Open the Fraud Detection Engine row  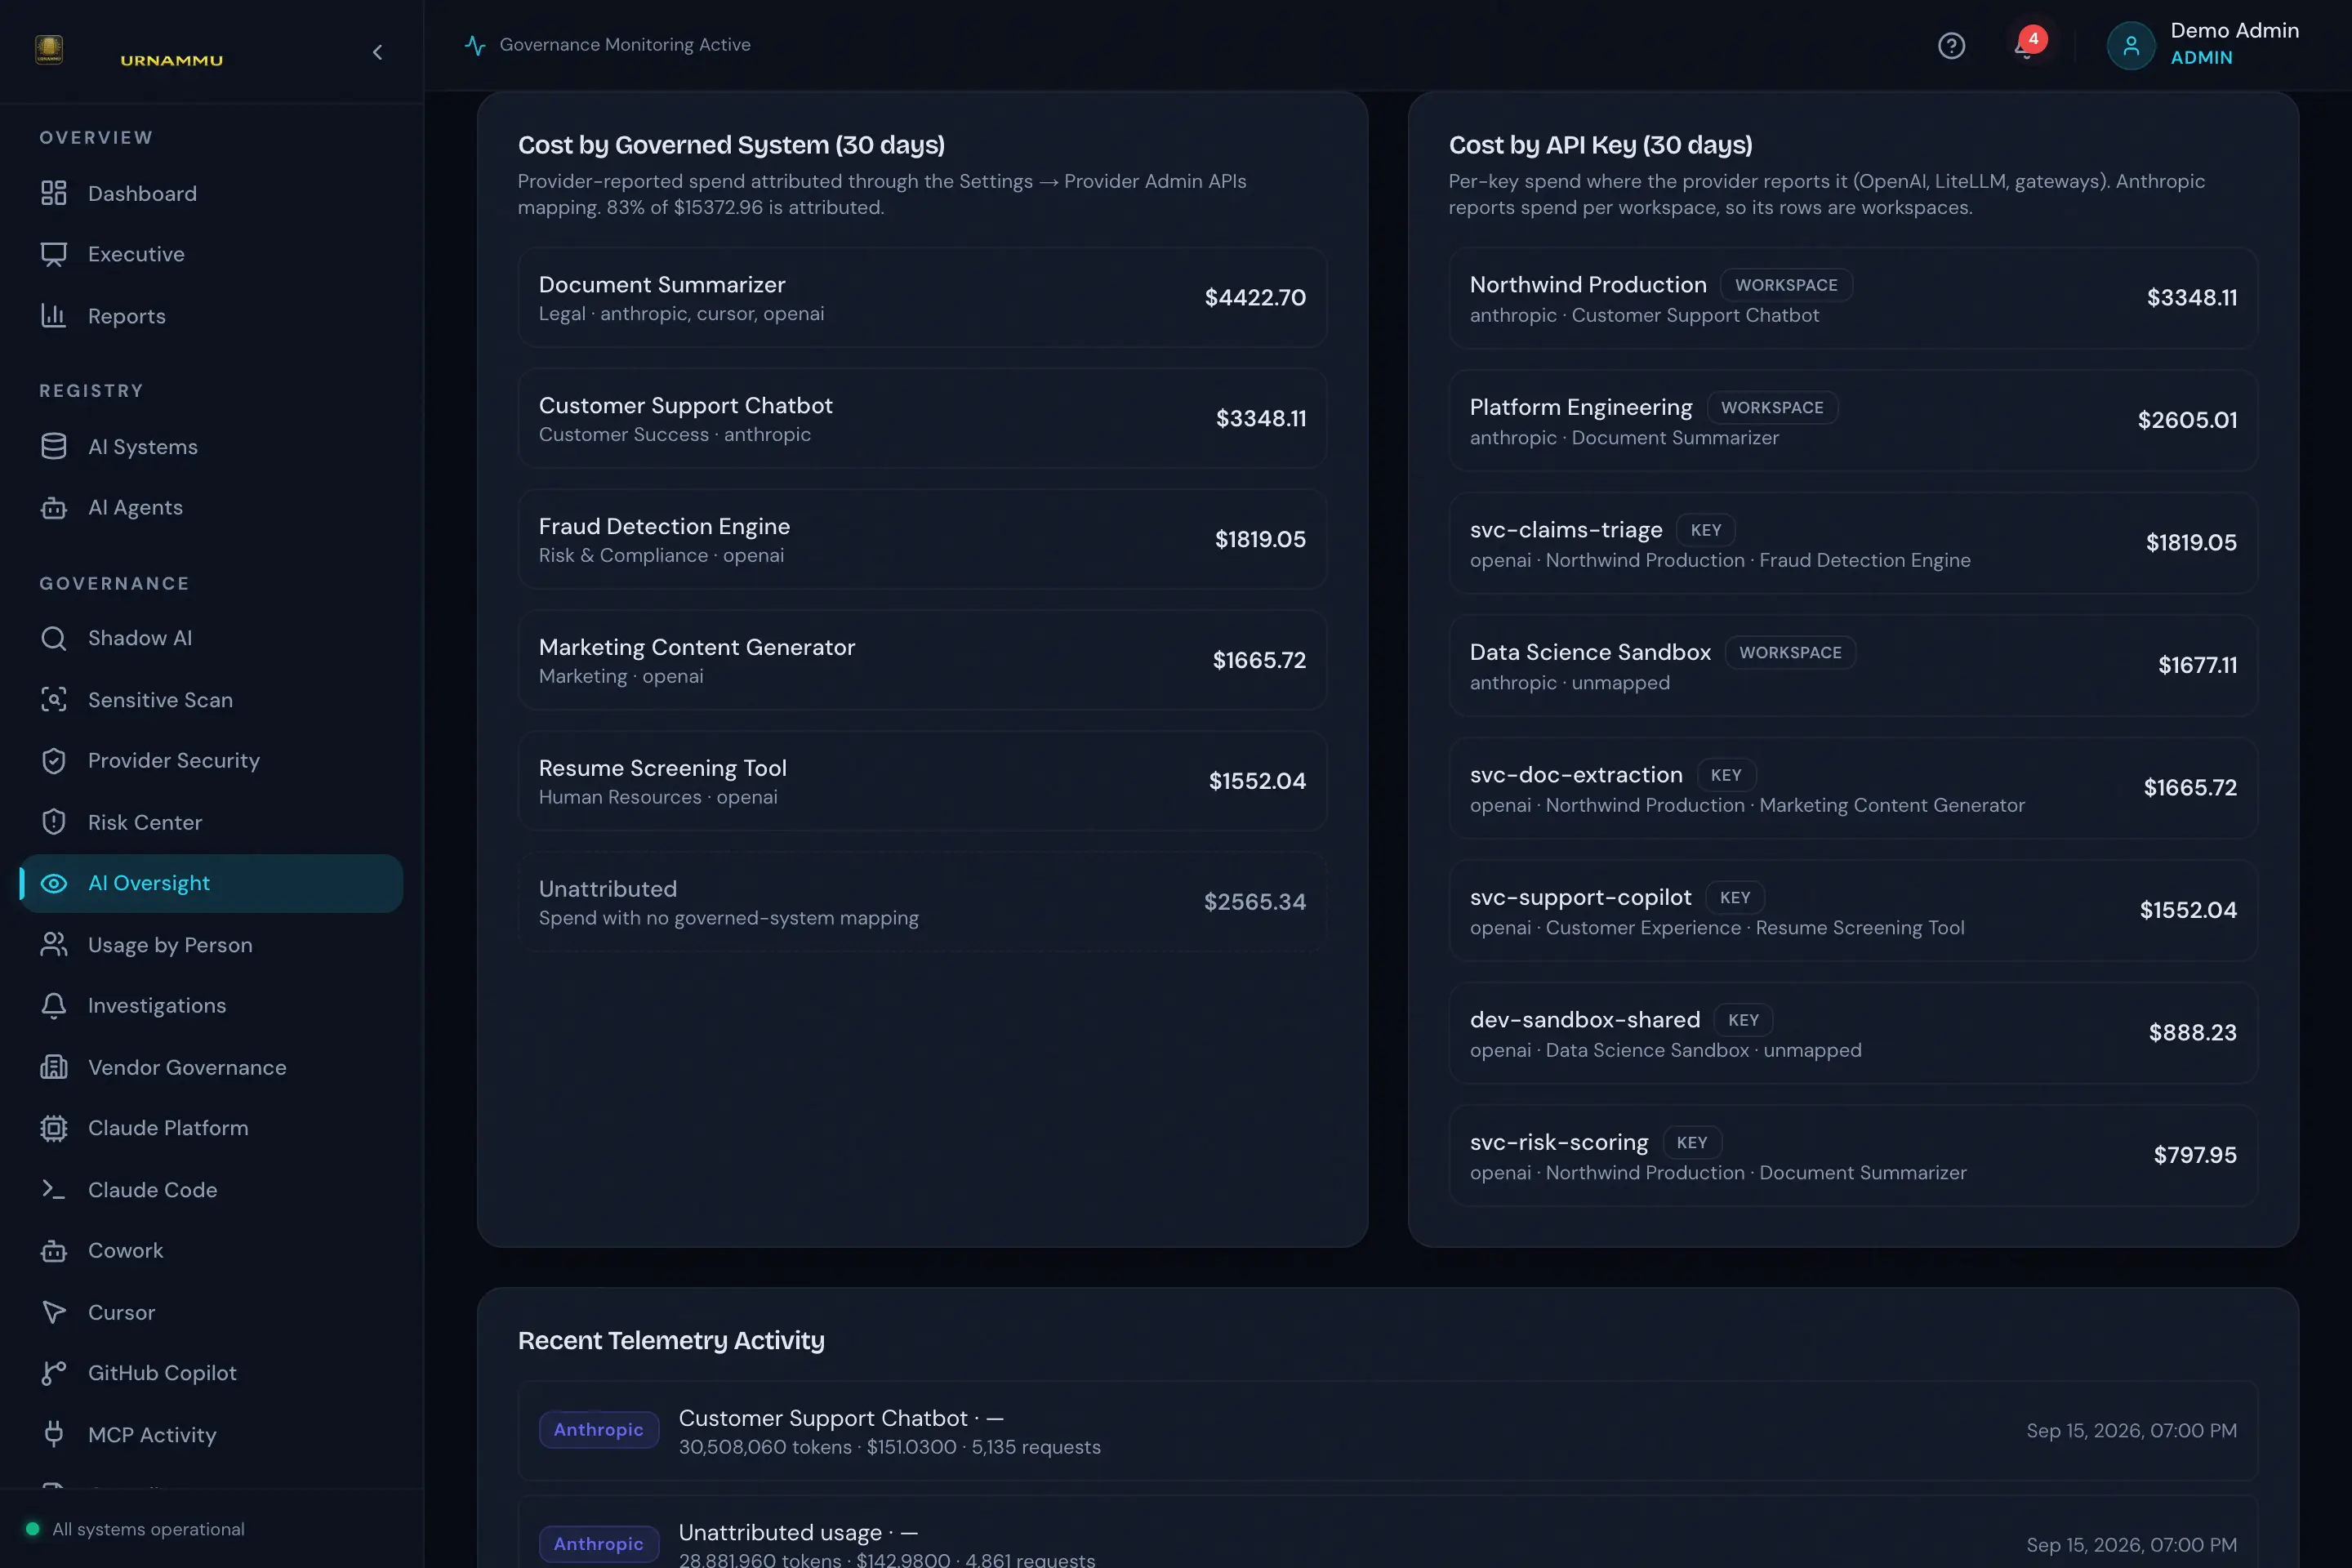point(922,540)
